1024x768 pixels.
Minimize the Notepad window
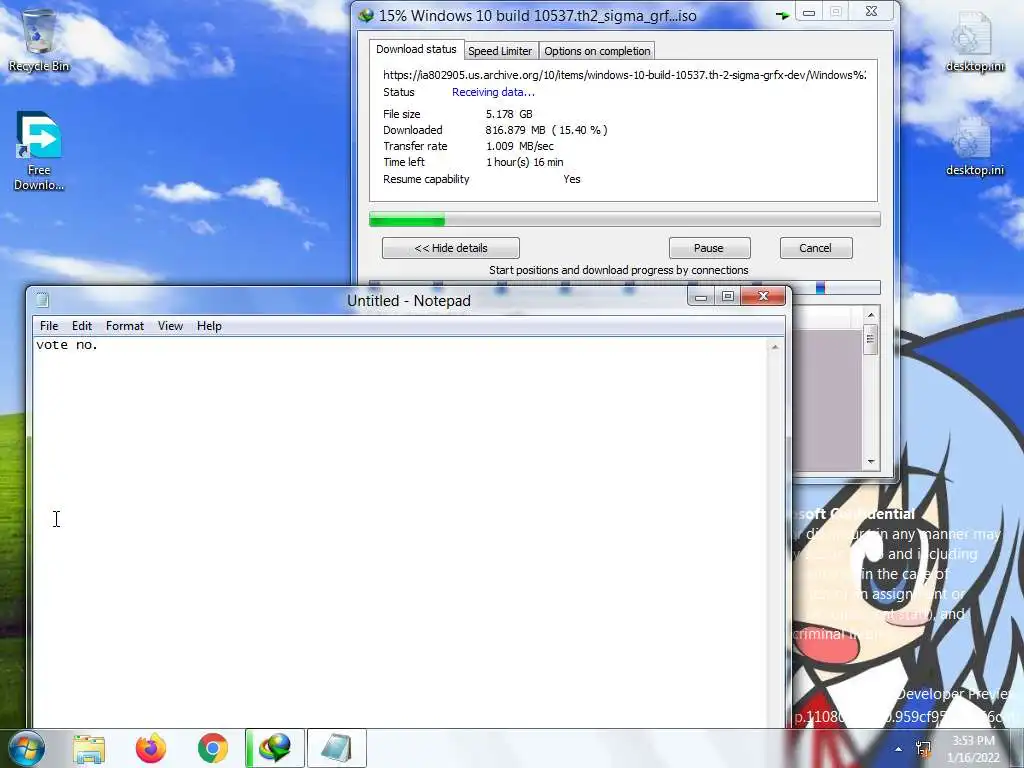701,297
